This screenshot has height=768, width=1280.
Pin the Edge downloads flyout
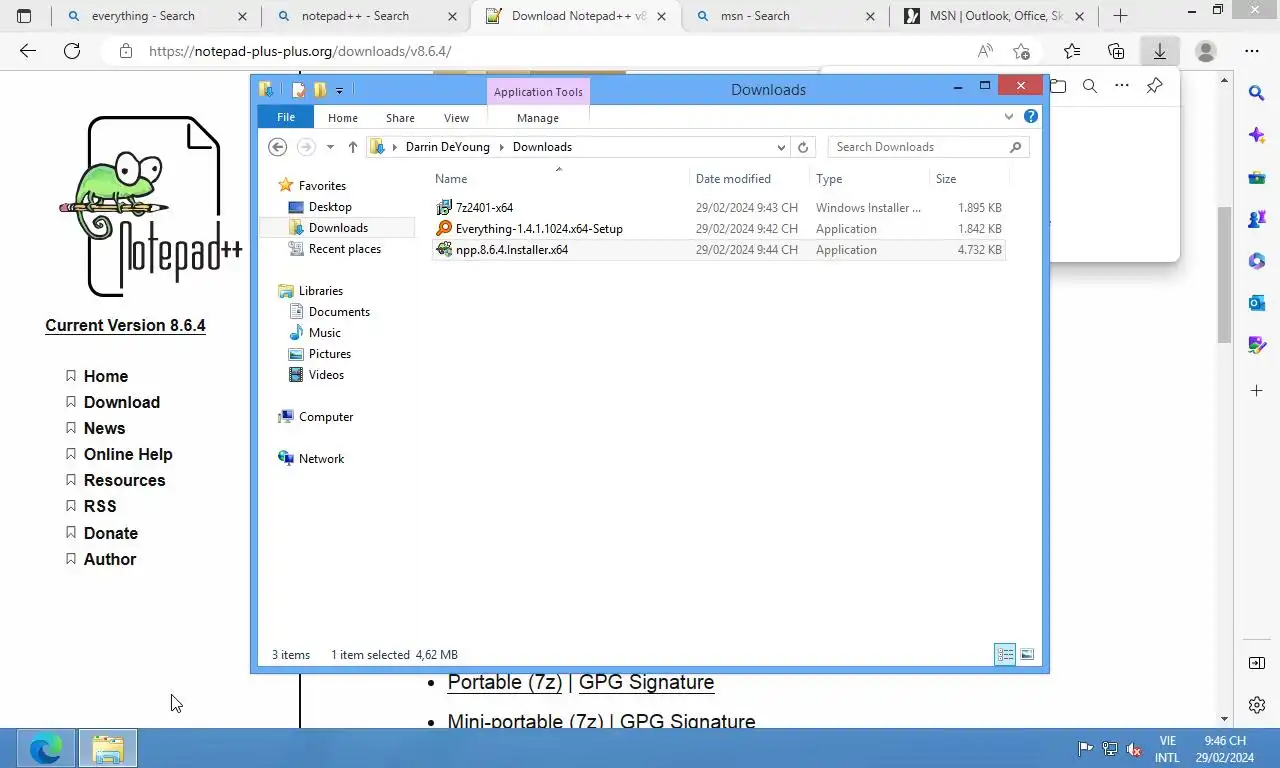pyautogui.click(x=1154, y=86)
